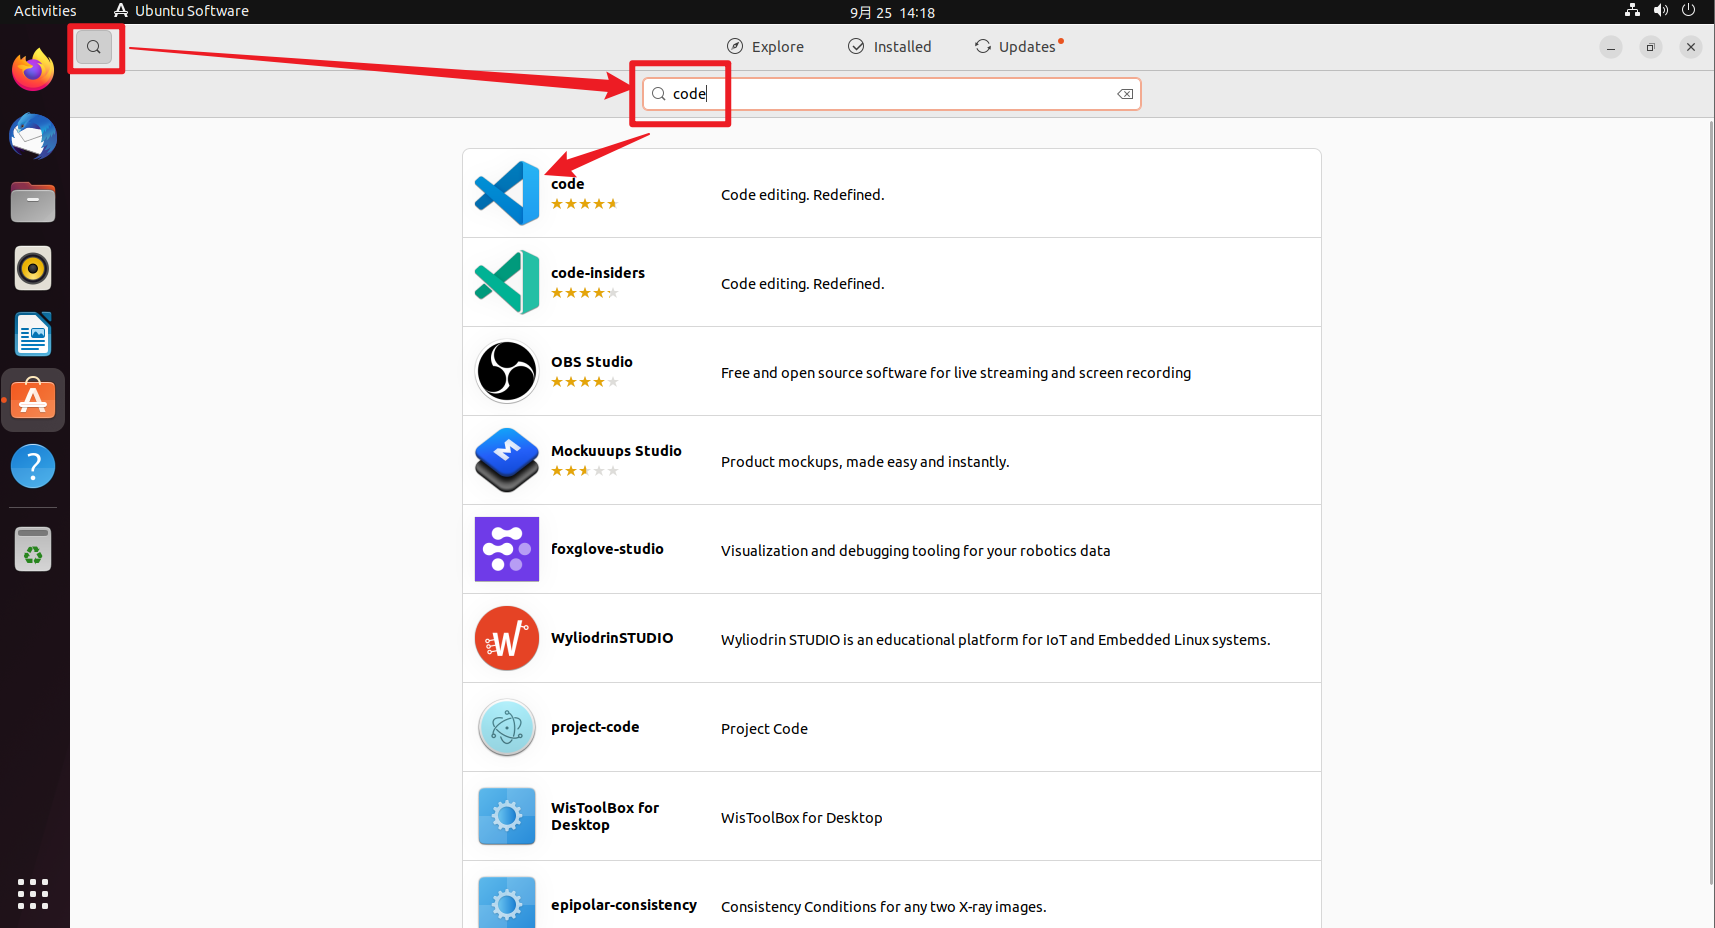Open the system status menu

click(x=1660, y=11)
